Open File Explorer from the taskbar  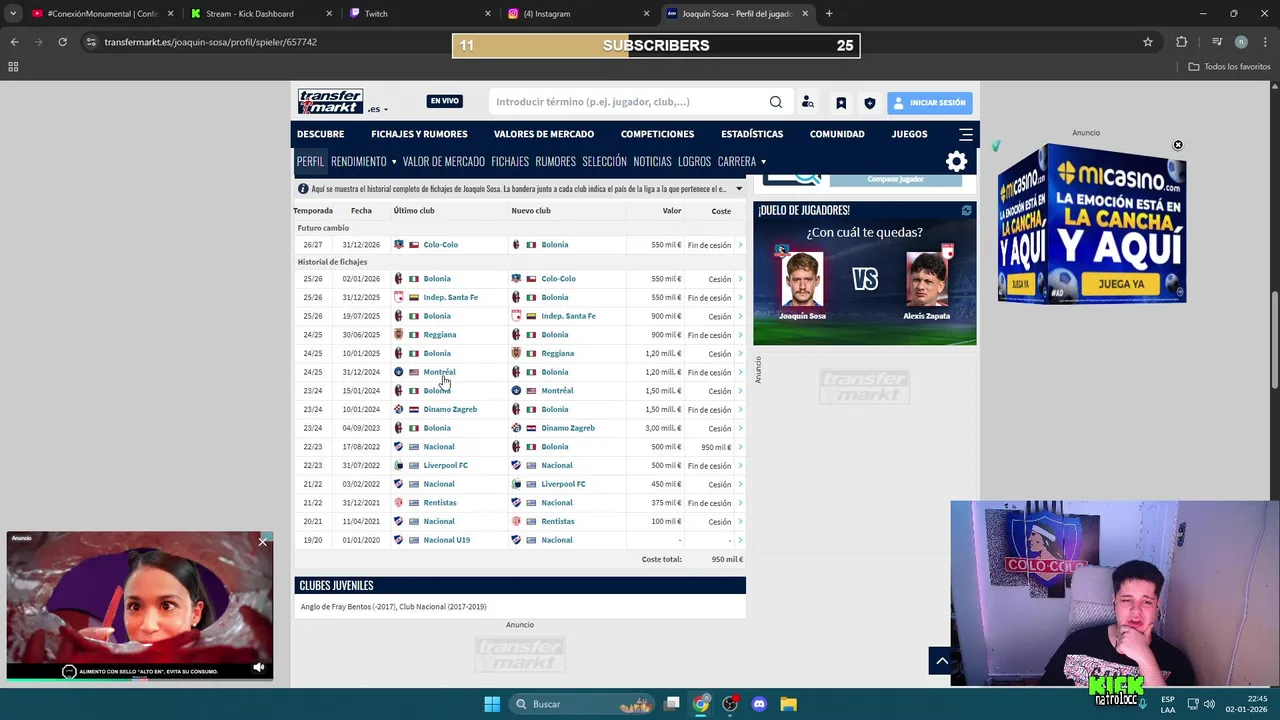[x=788, y=704]
